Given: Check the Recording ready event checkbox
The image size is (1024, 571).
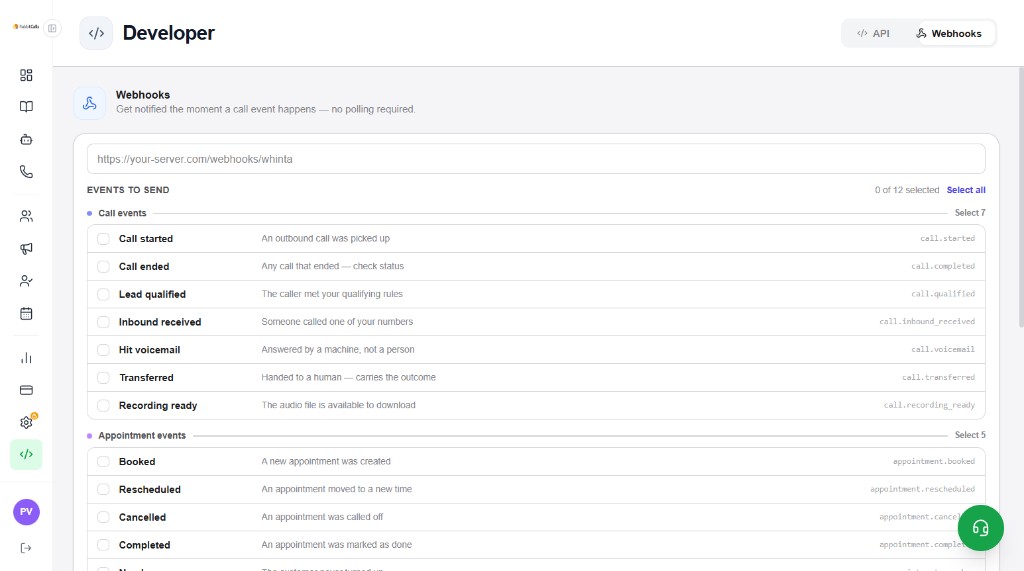Looking at the screenshot, I should pos(103,406).
